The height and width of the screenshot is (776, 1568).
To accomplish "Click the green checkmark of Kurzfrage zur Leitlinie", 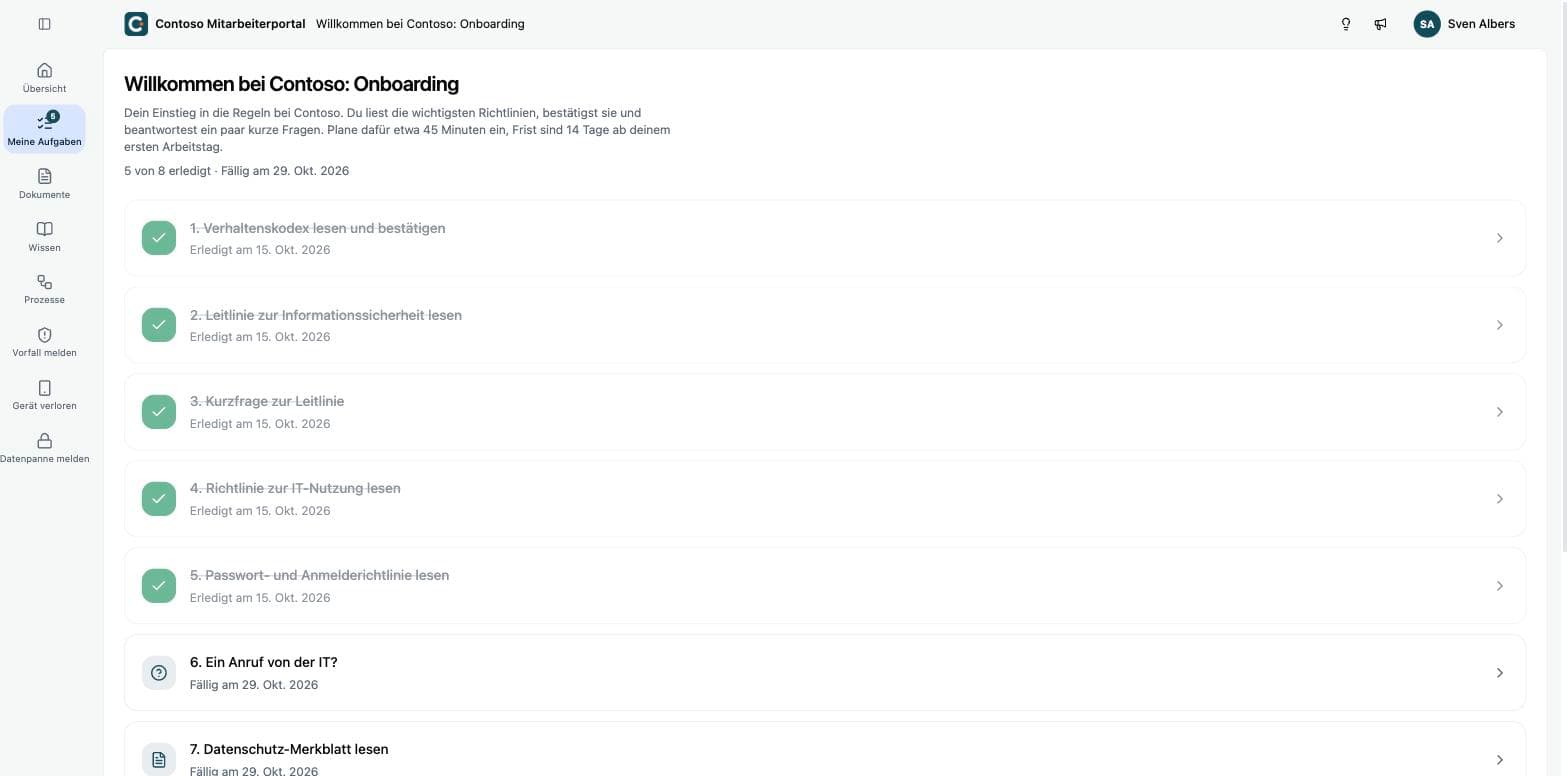I will [158, 412].
